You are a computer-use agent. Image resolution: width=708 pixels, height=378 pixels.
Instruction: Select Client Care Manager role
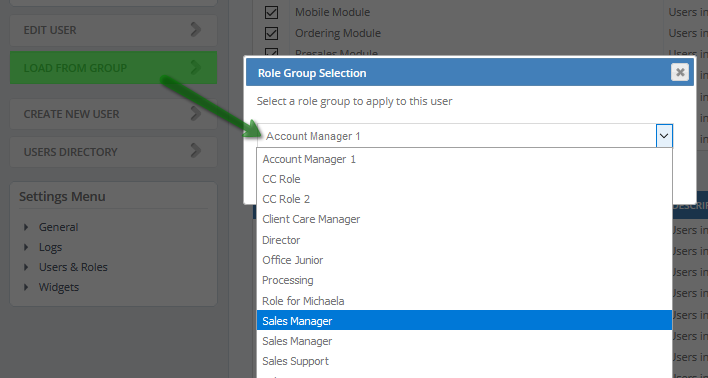(464, 219)
